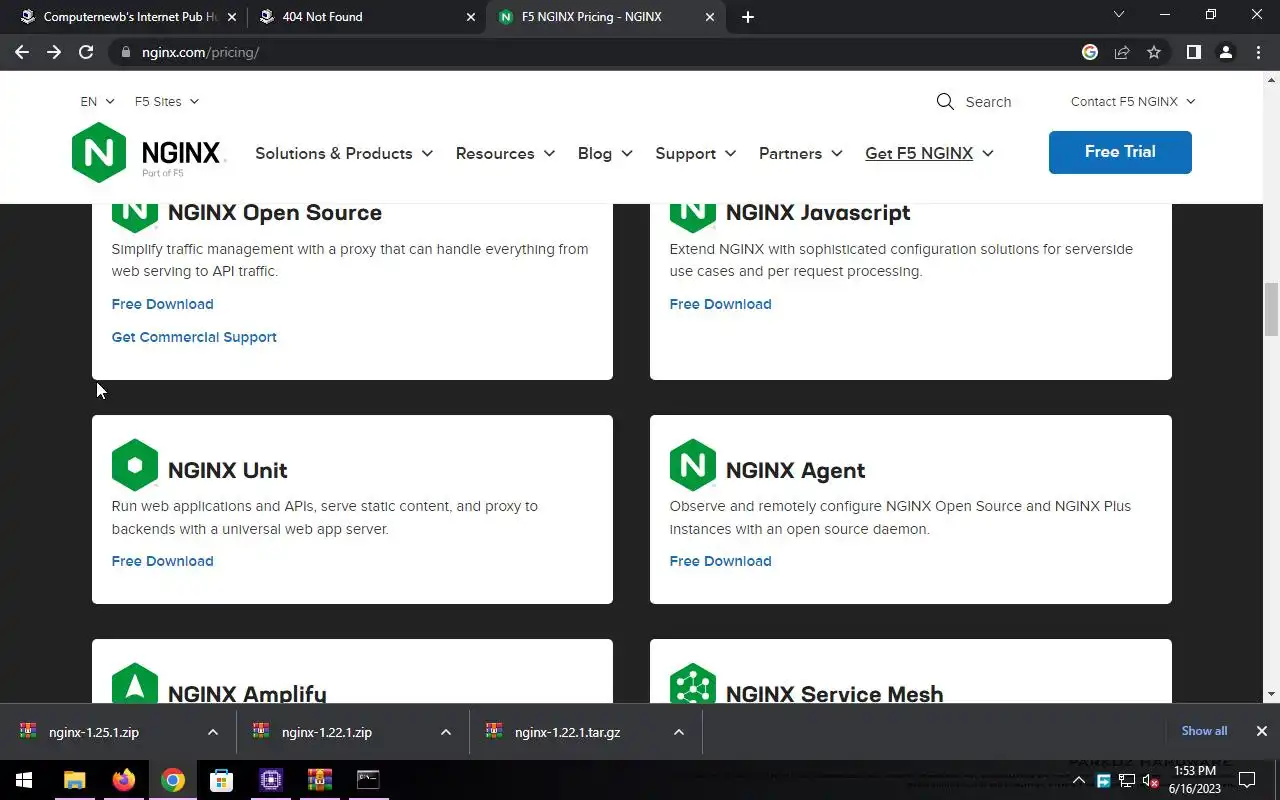
Task: Show hidden system tray icons
Action: pos(1078,780)
